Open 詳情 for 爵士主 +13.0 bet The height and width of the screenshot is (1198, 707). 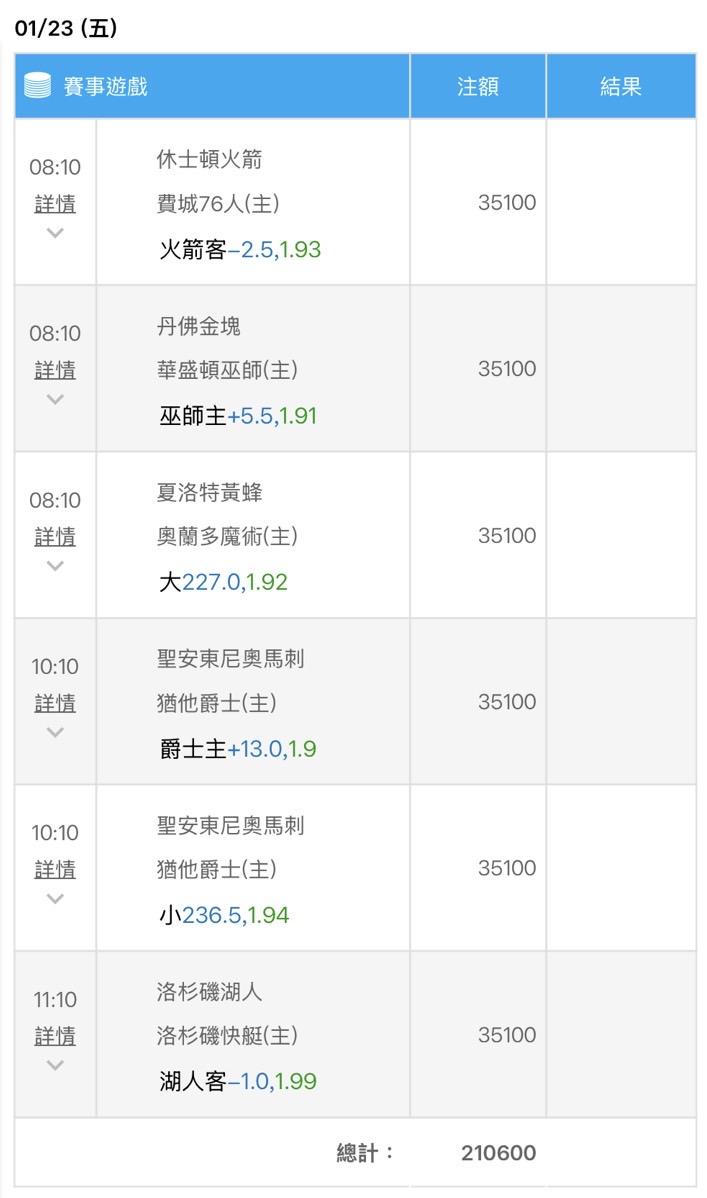55,703
